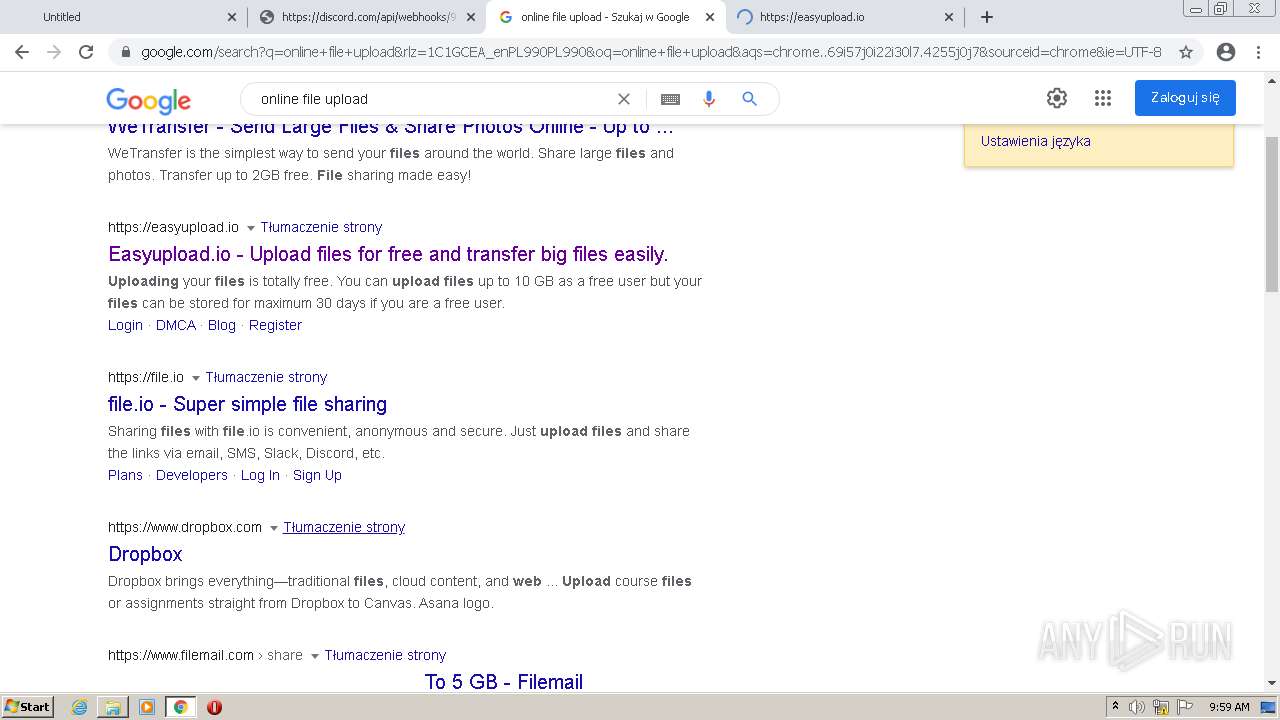Open the Google apps grid
This screenshot has width=1280, height=720.
(x=1103, y=98)
